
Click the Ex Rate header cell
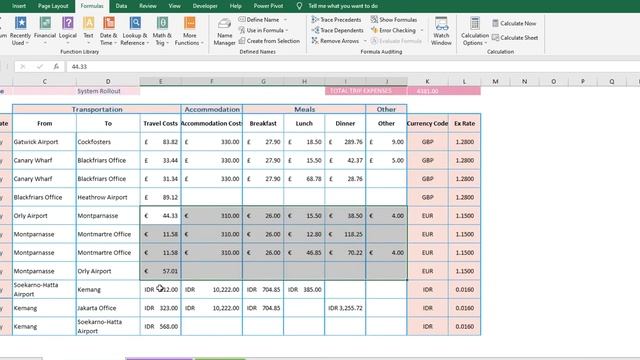pyautogui.click(x=464, y=123)
